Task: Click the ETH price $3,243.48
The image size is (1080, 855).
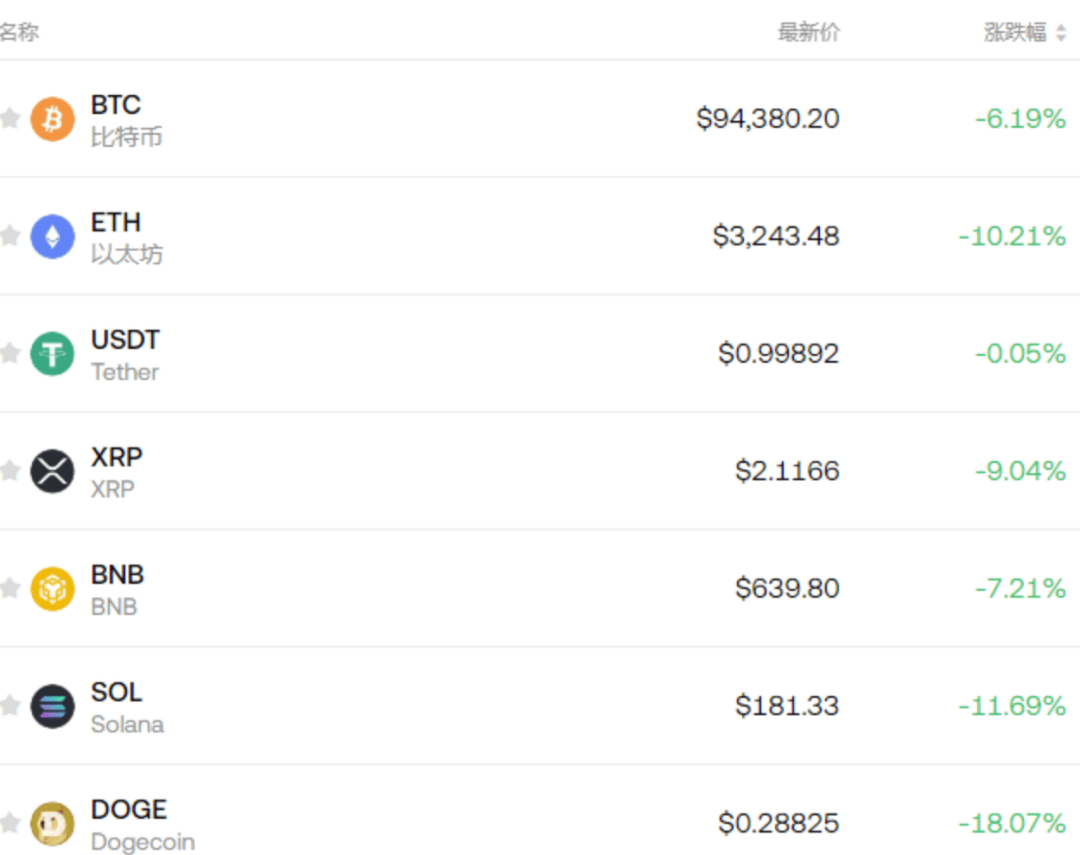Action: click(776, 237)
